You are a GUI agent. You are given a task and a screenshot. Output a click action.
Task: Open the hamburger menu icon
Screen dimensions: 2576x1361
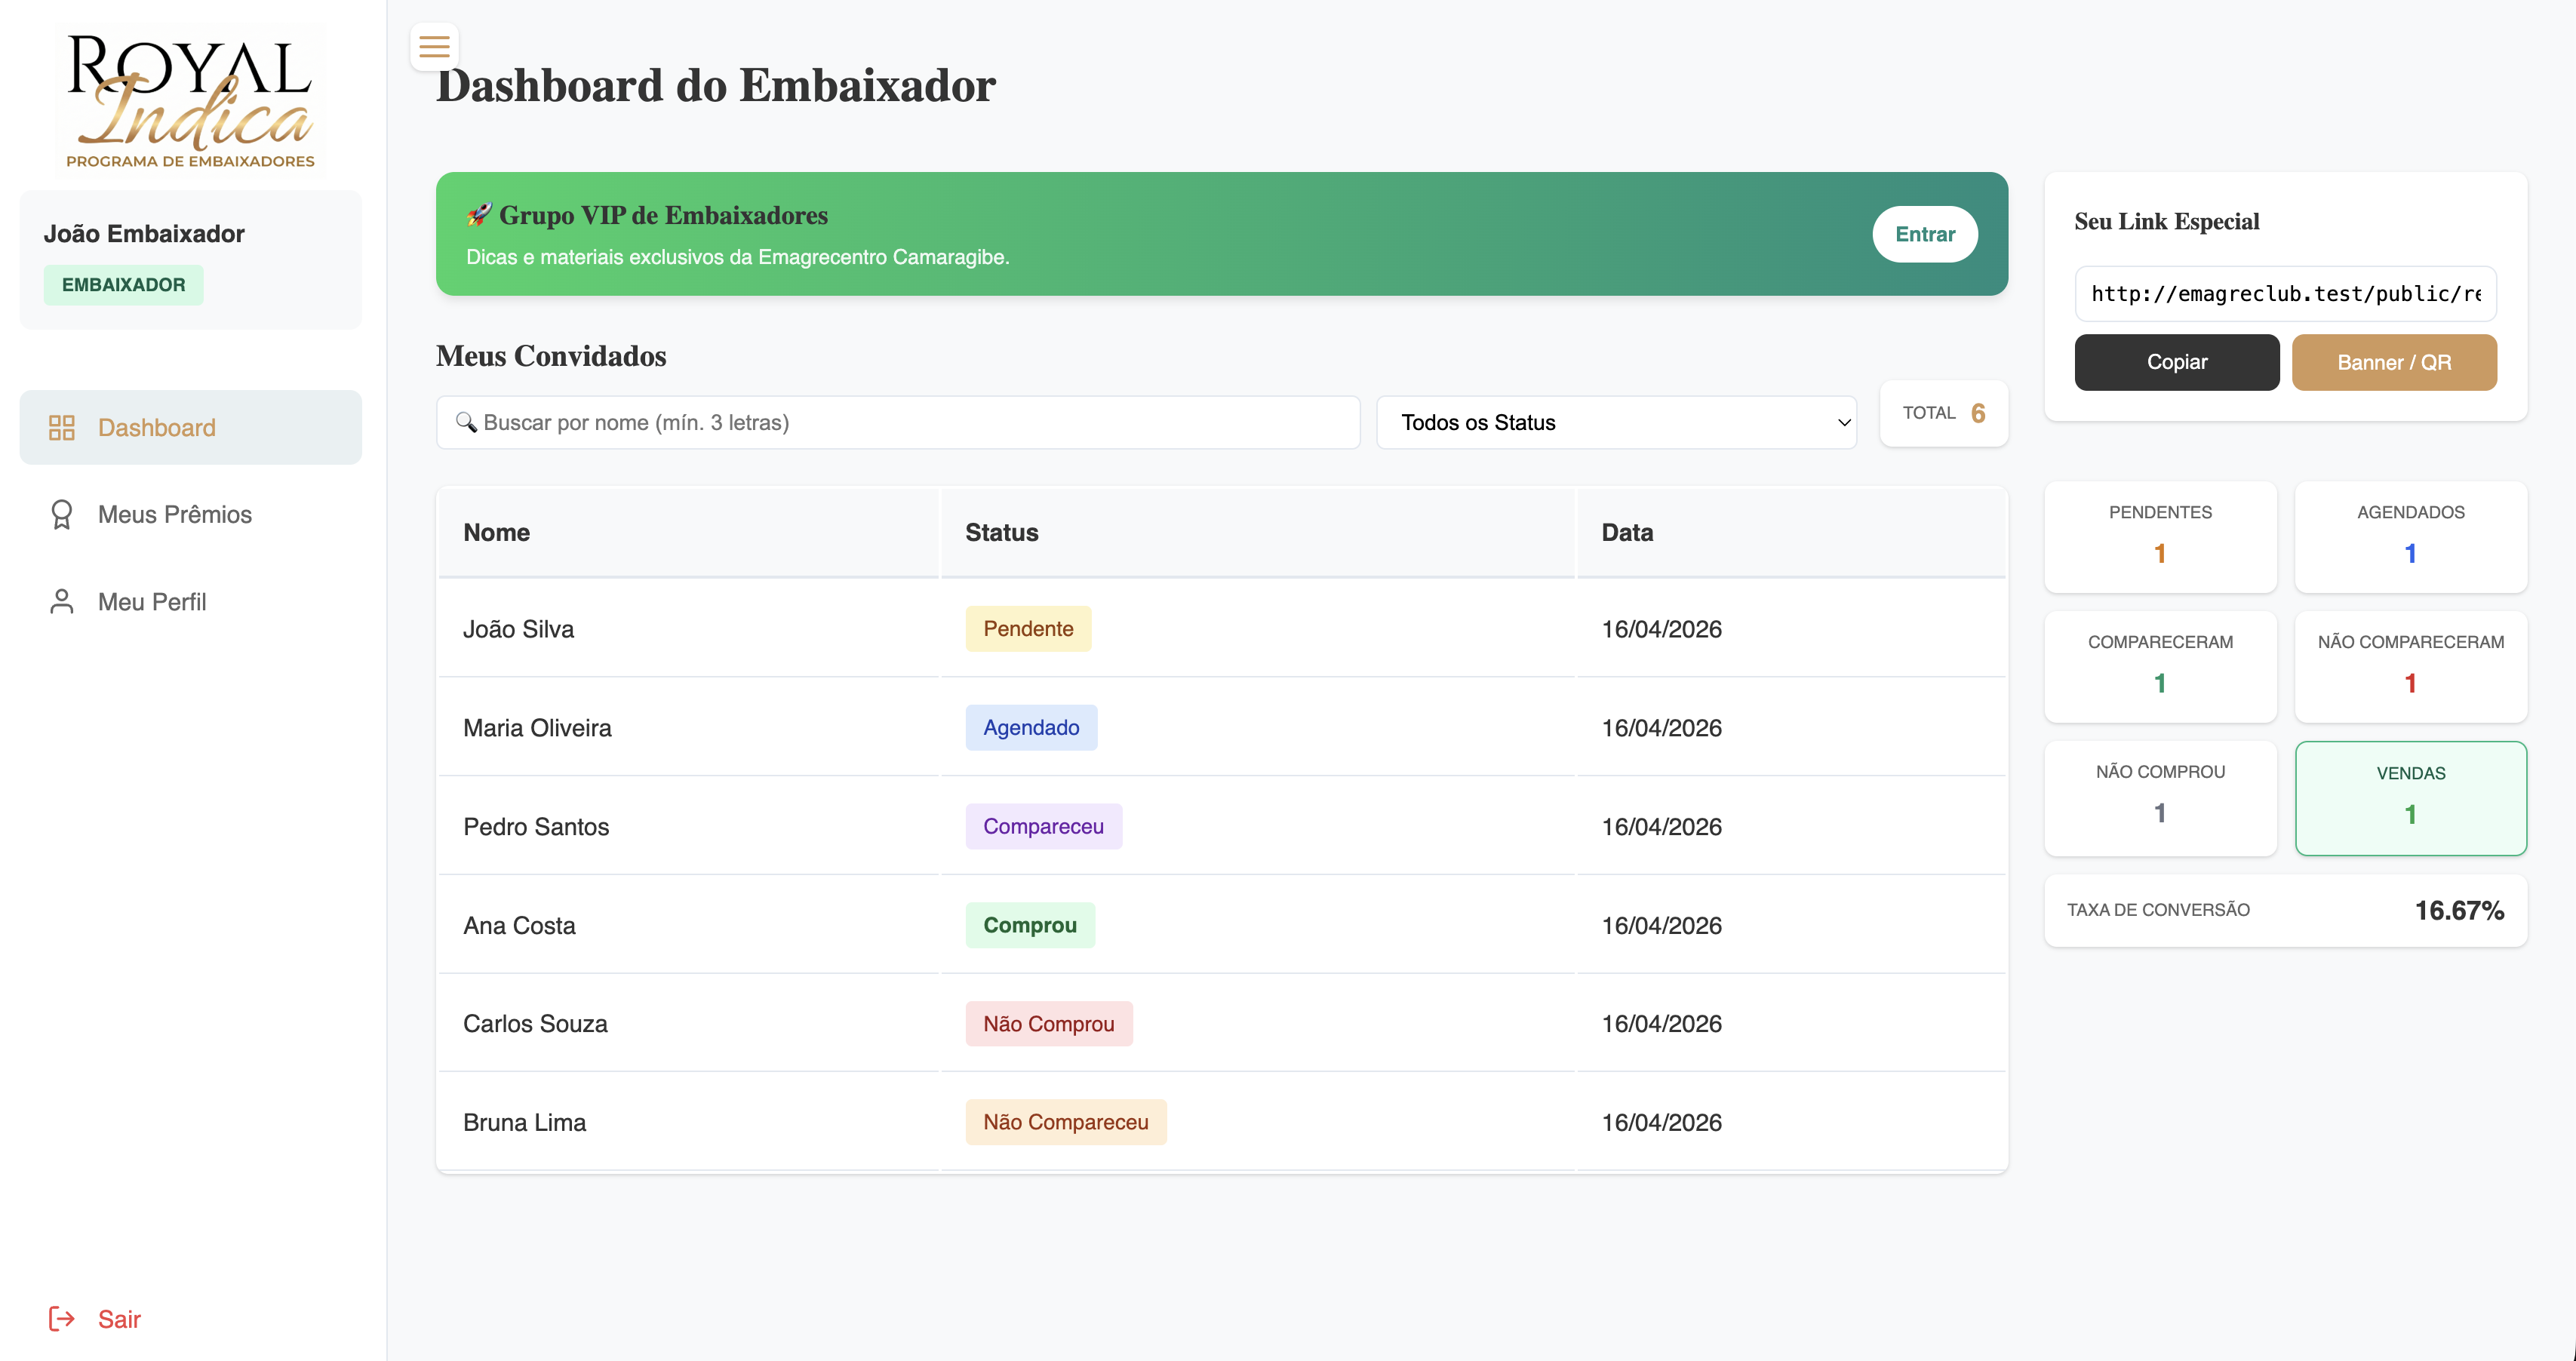[434, 46]
